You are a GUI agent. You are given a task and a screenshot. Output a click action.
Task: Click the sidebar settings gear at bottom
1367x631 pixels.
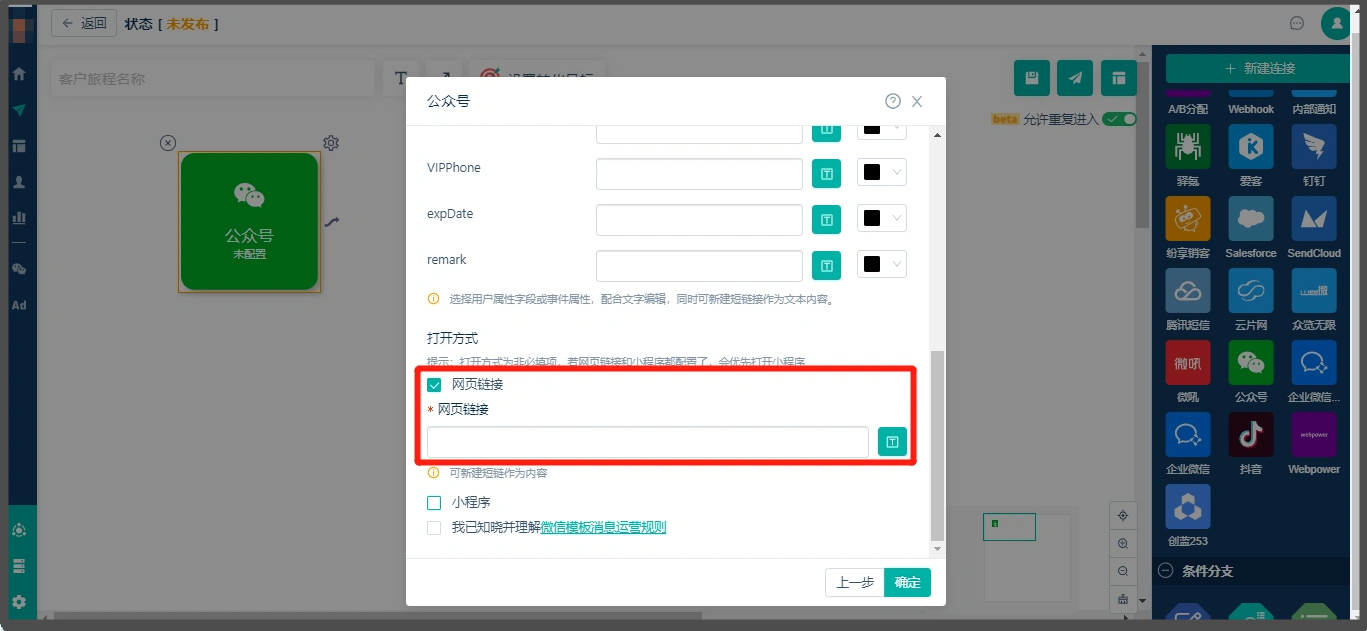[18, 602]
